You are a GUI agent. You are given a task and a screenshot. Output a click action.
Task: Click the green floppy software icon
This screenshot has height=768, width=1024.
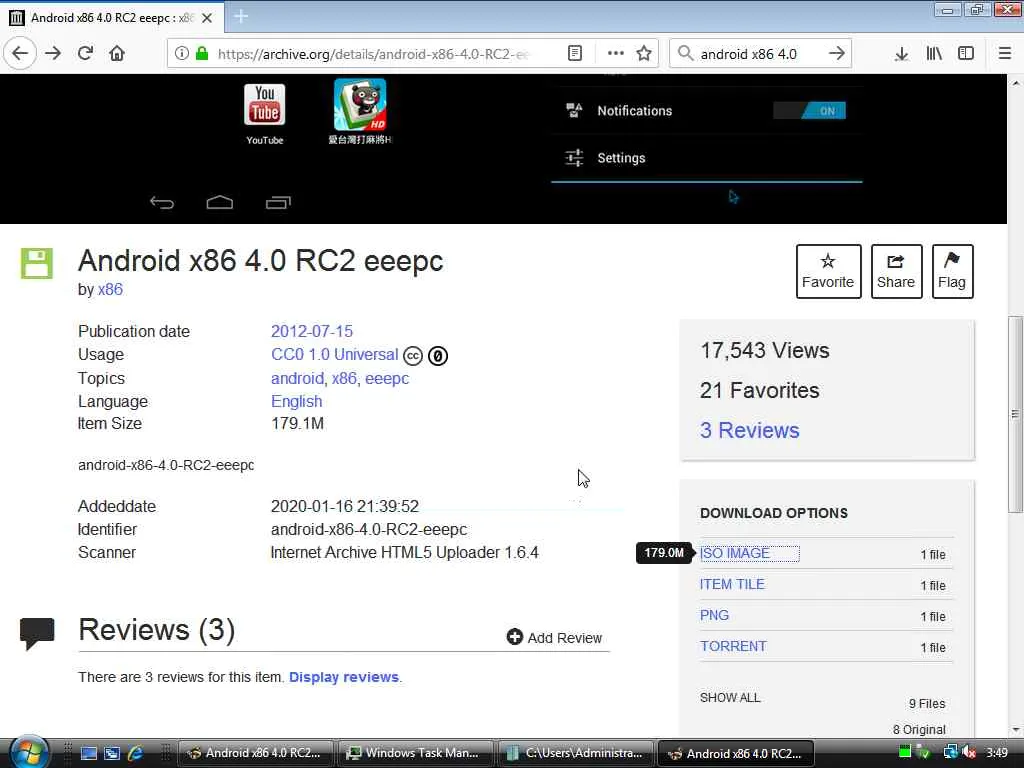37,263
